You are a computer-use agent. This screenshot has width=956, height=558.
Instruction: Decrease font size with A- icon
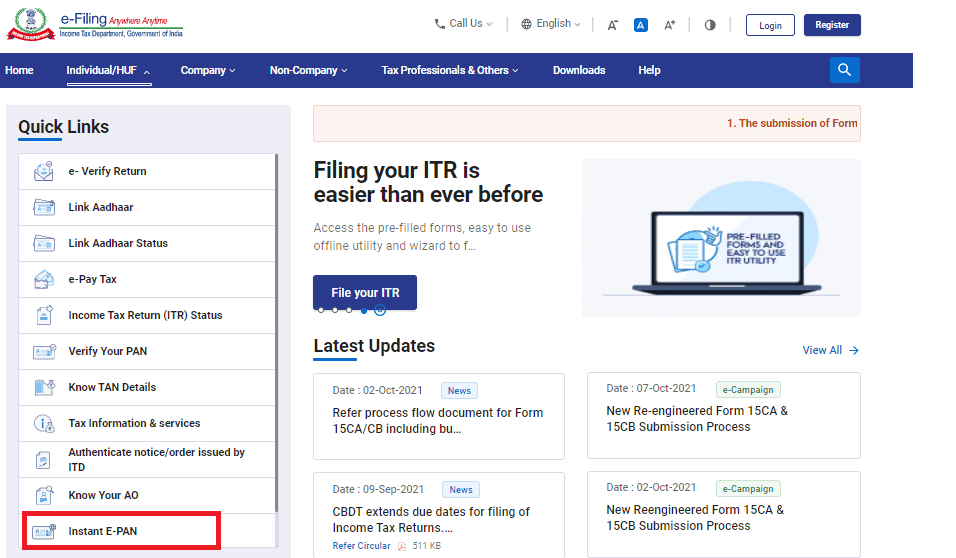[613, 25]
